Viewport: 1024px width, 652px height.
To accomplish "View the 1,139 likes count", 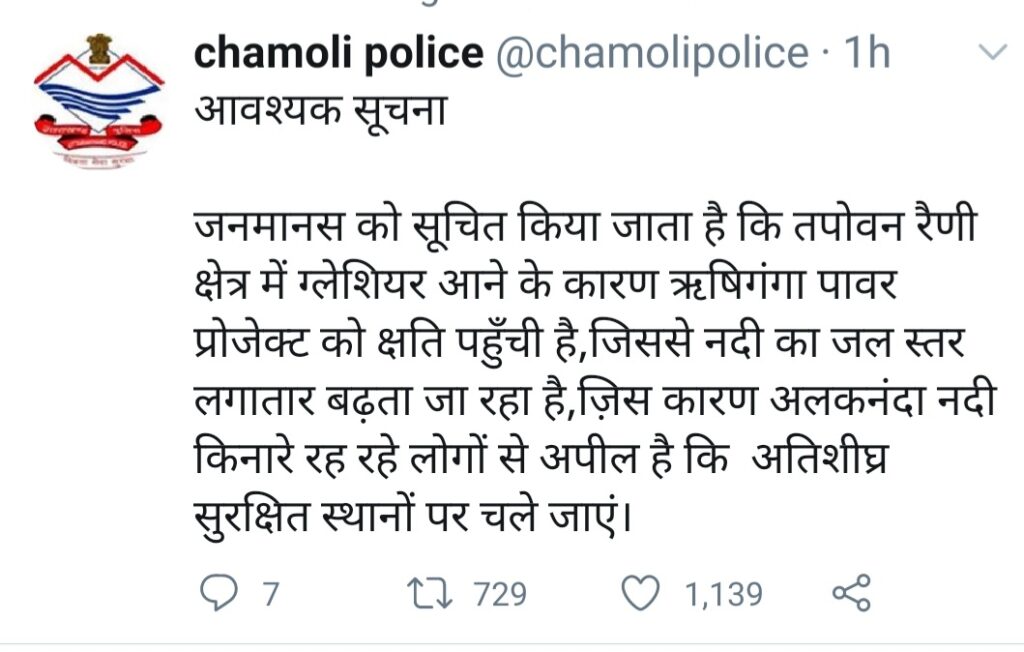I will pos(724,595).
